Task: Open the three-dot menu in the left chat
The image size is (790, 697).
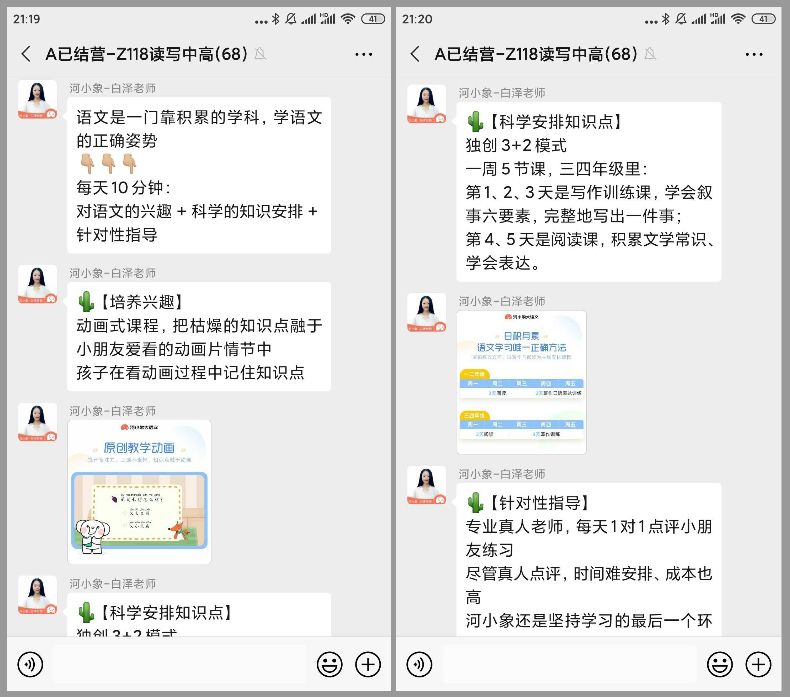Action: click(x=364, y=54)
